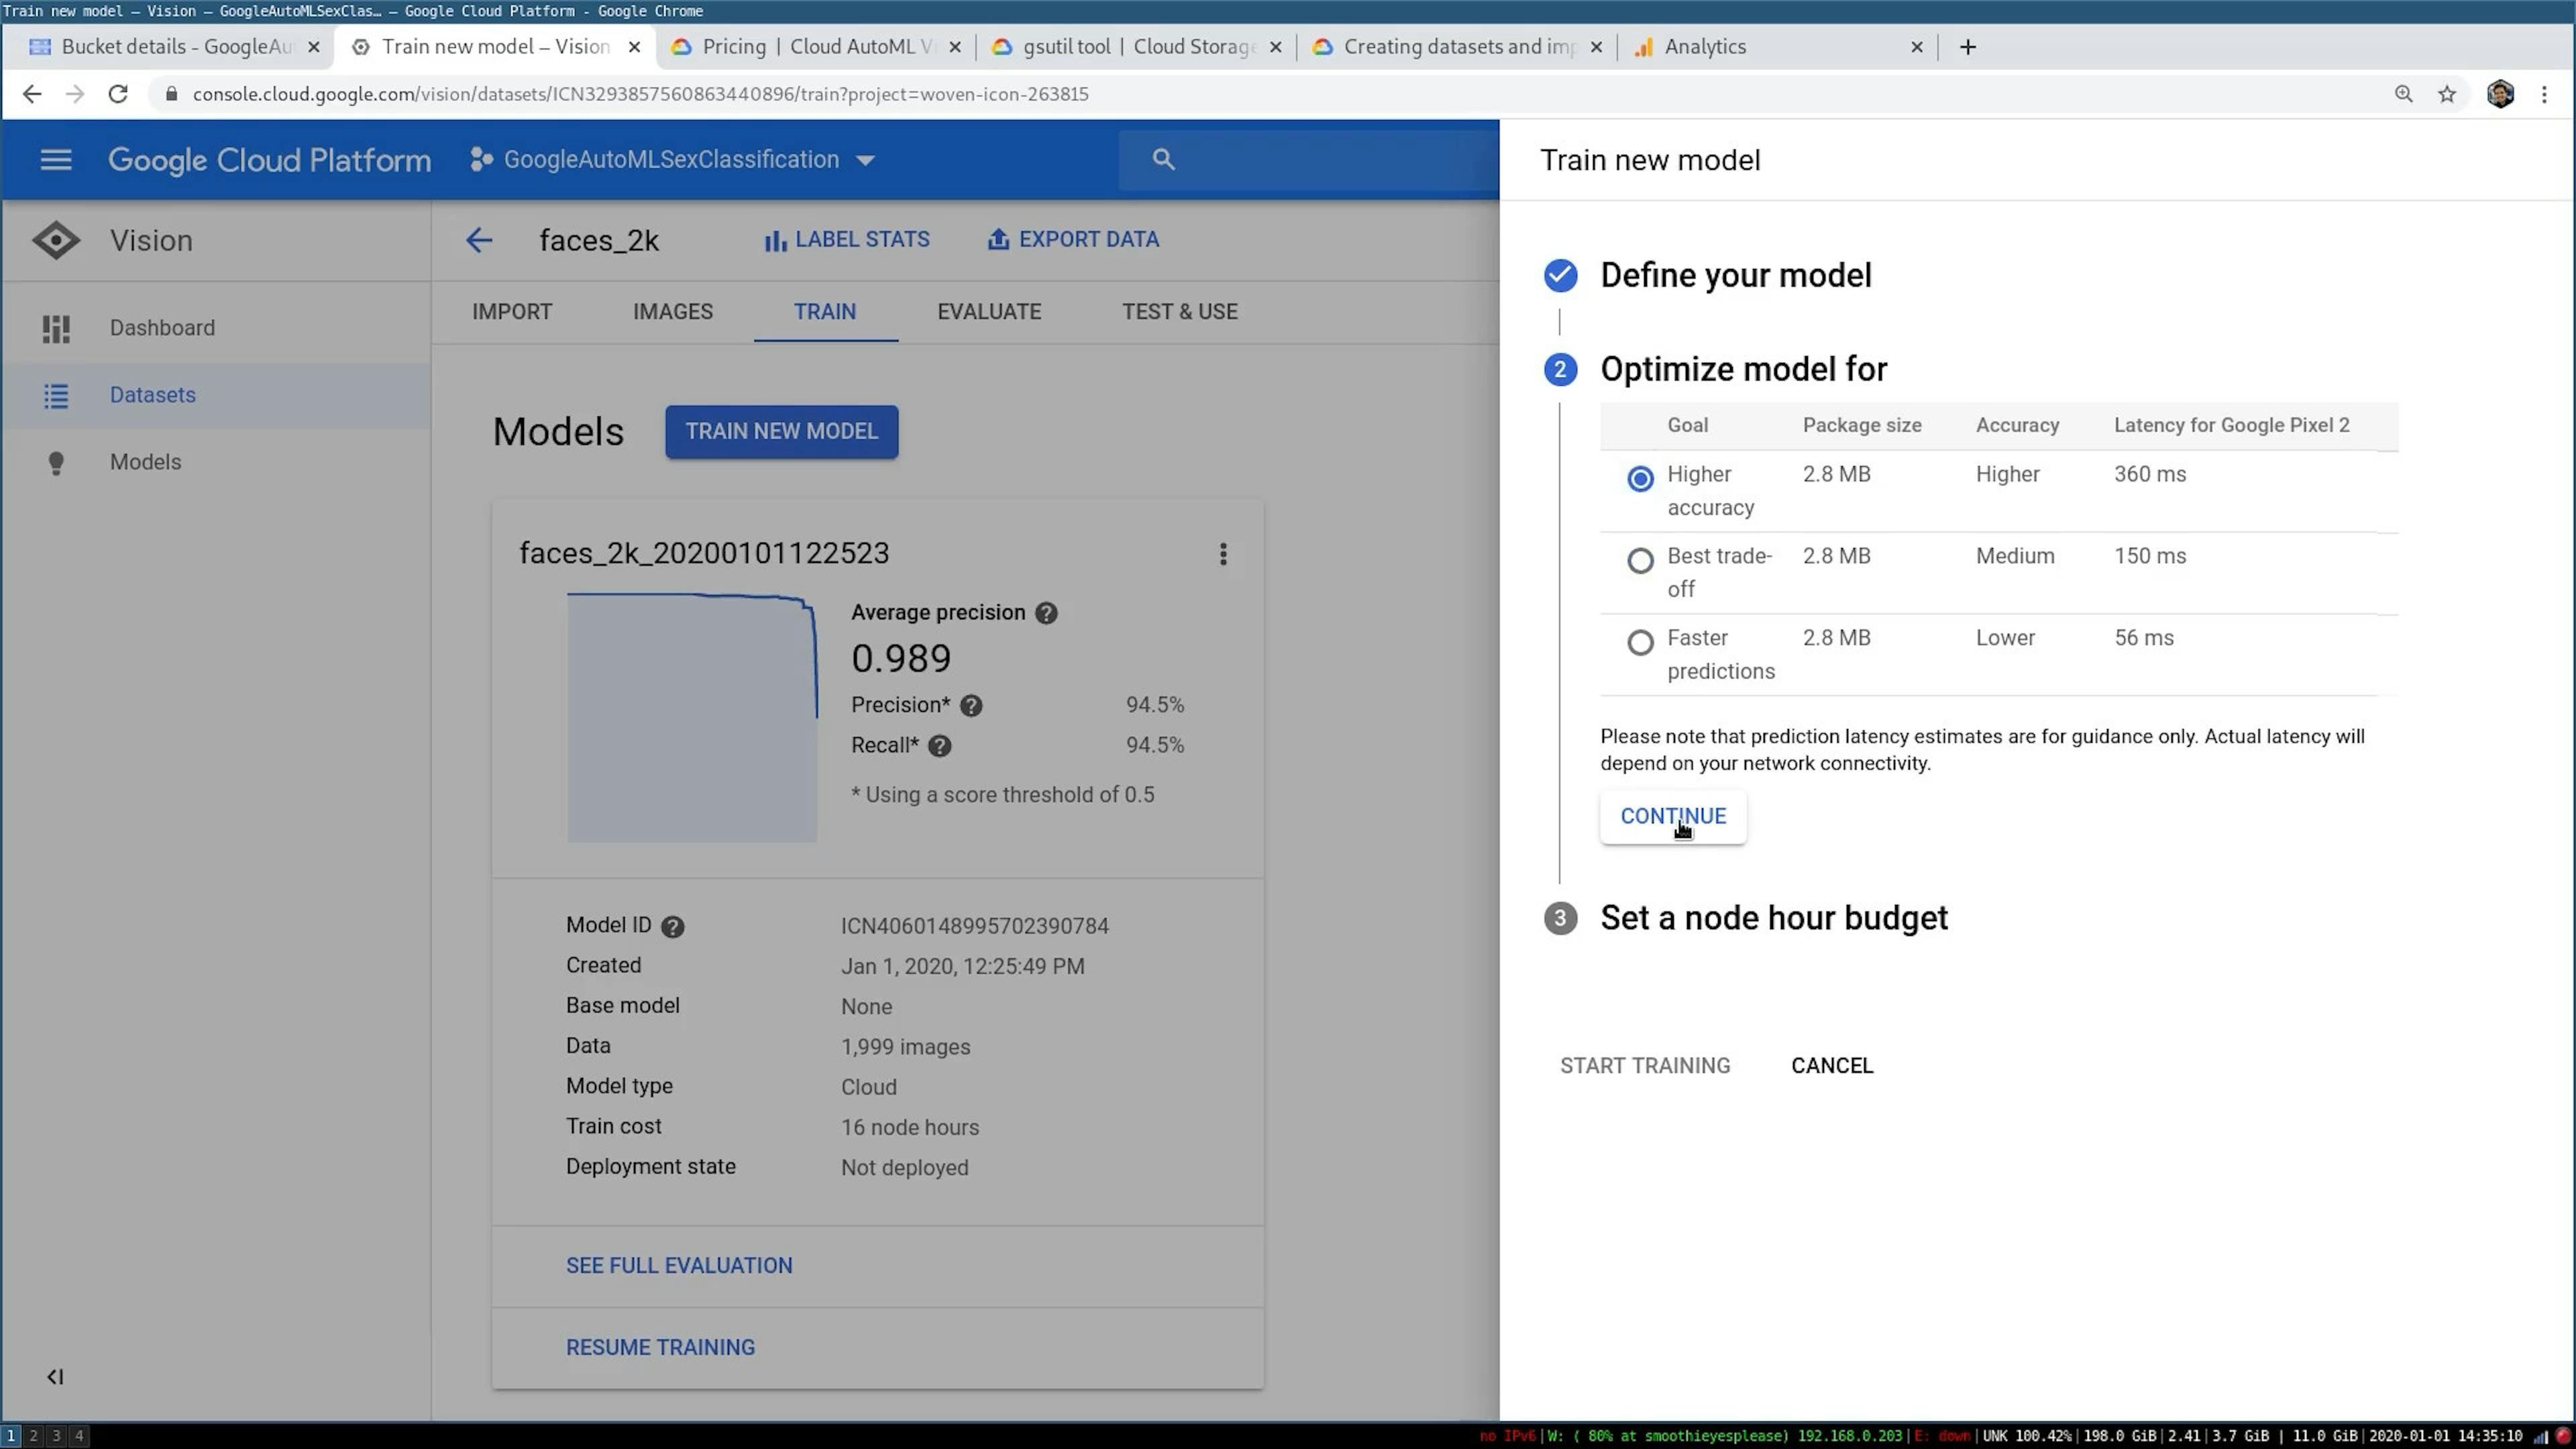This screenshot has height=1449, width=2576.
Task: Switch to the IMPORT tab
Action: tap(512, 312)
